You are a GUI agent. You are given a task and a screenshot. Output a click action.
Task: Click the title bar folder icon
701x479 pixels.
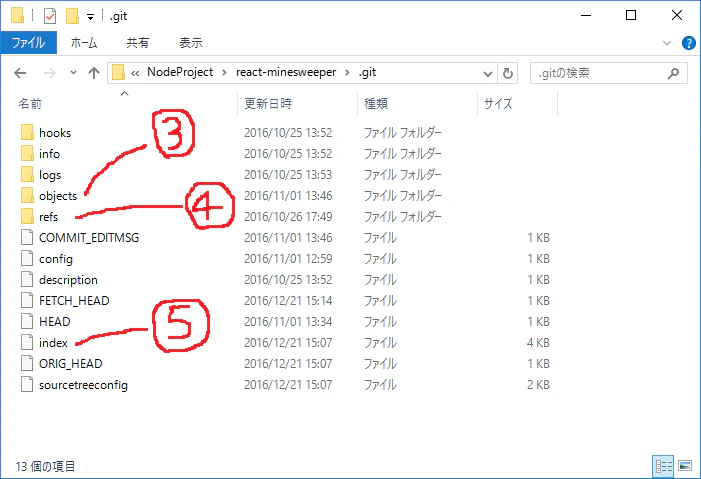point(17,16)
